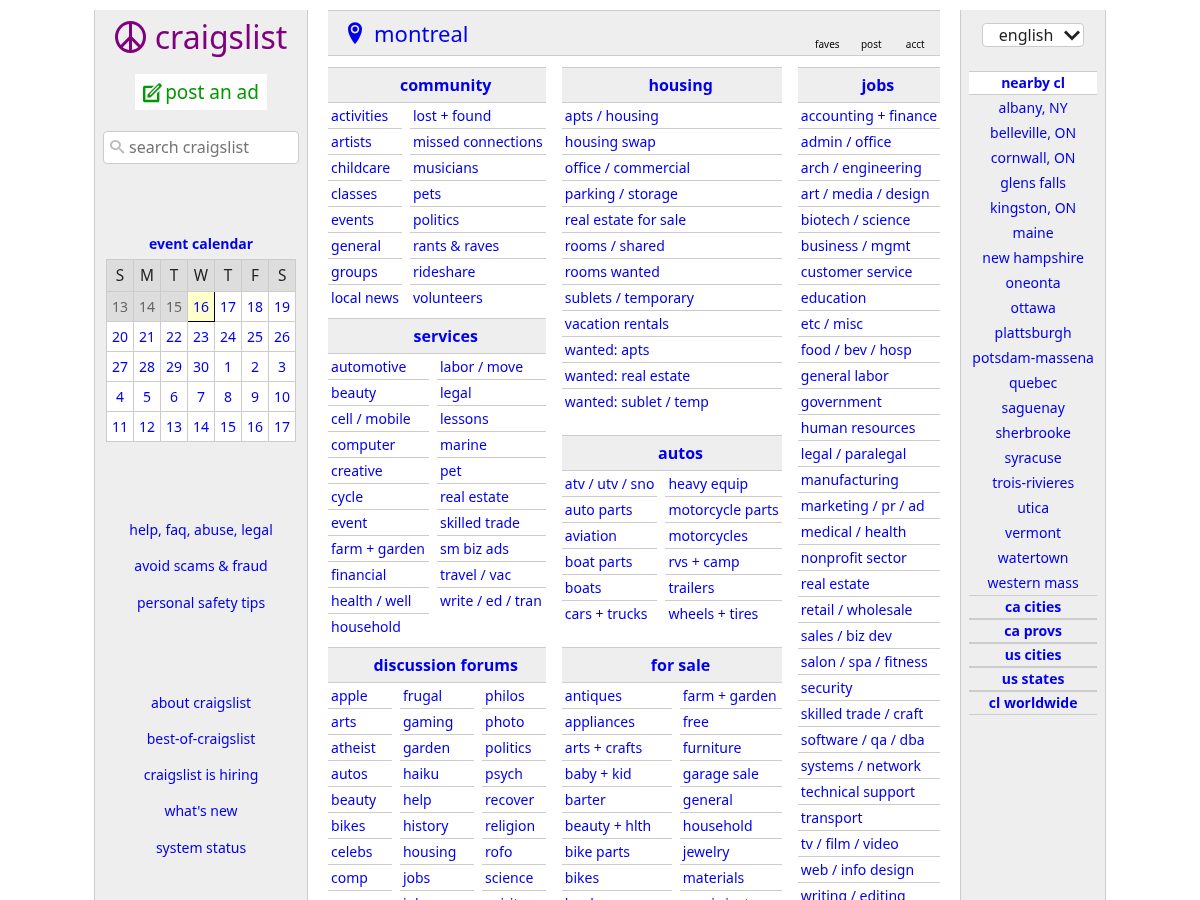Open vacation rentals link
Screen dimensions: 1200x900
click(616, 324)
